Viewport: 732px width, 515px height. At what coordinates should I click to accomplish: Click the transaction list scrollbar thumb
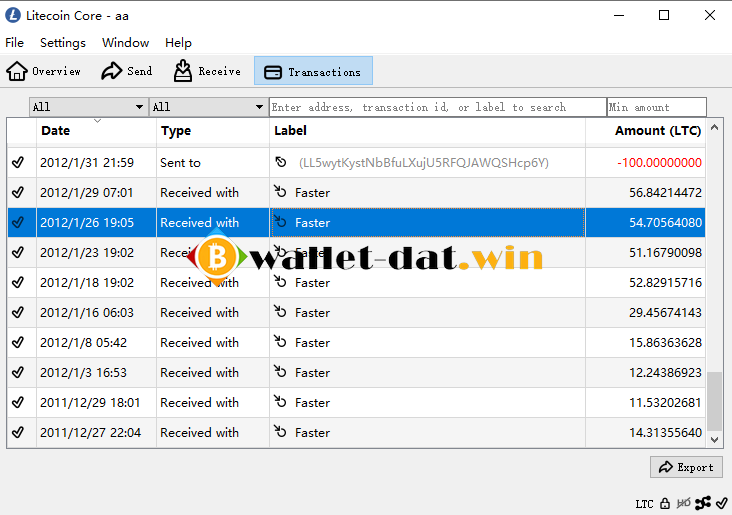tap(714, 401)
